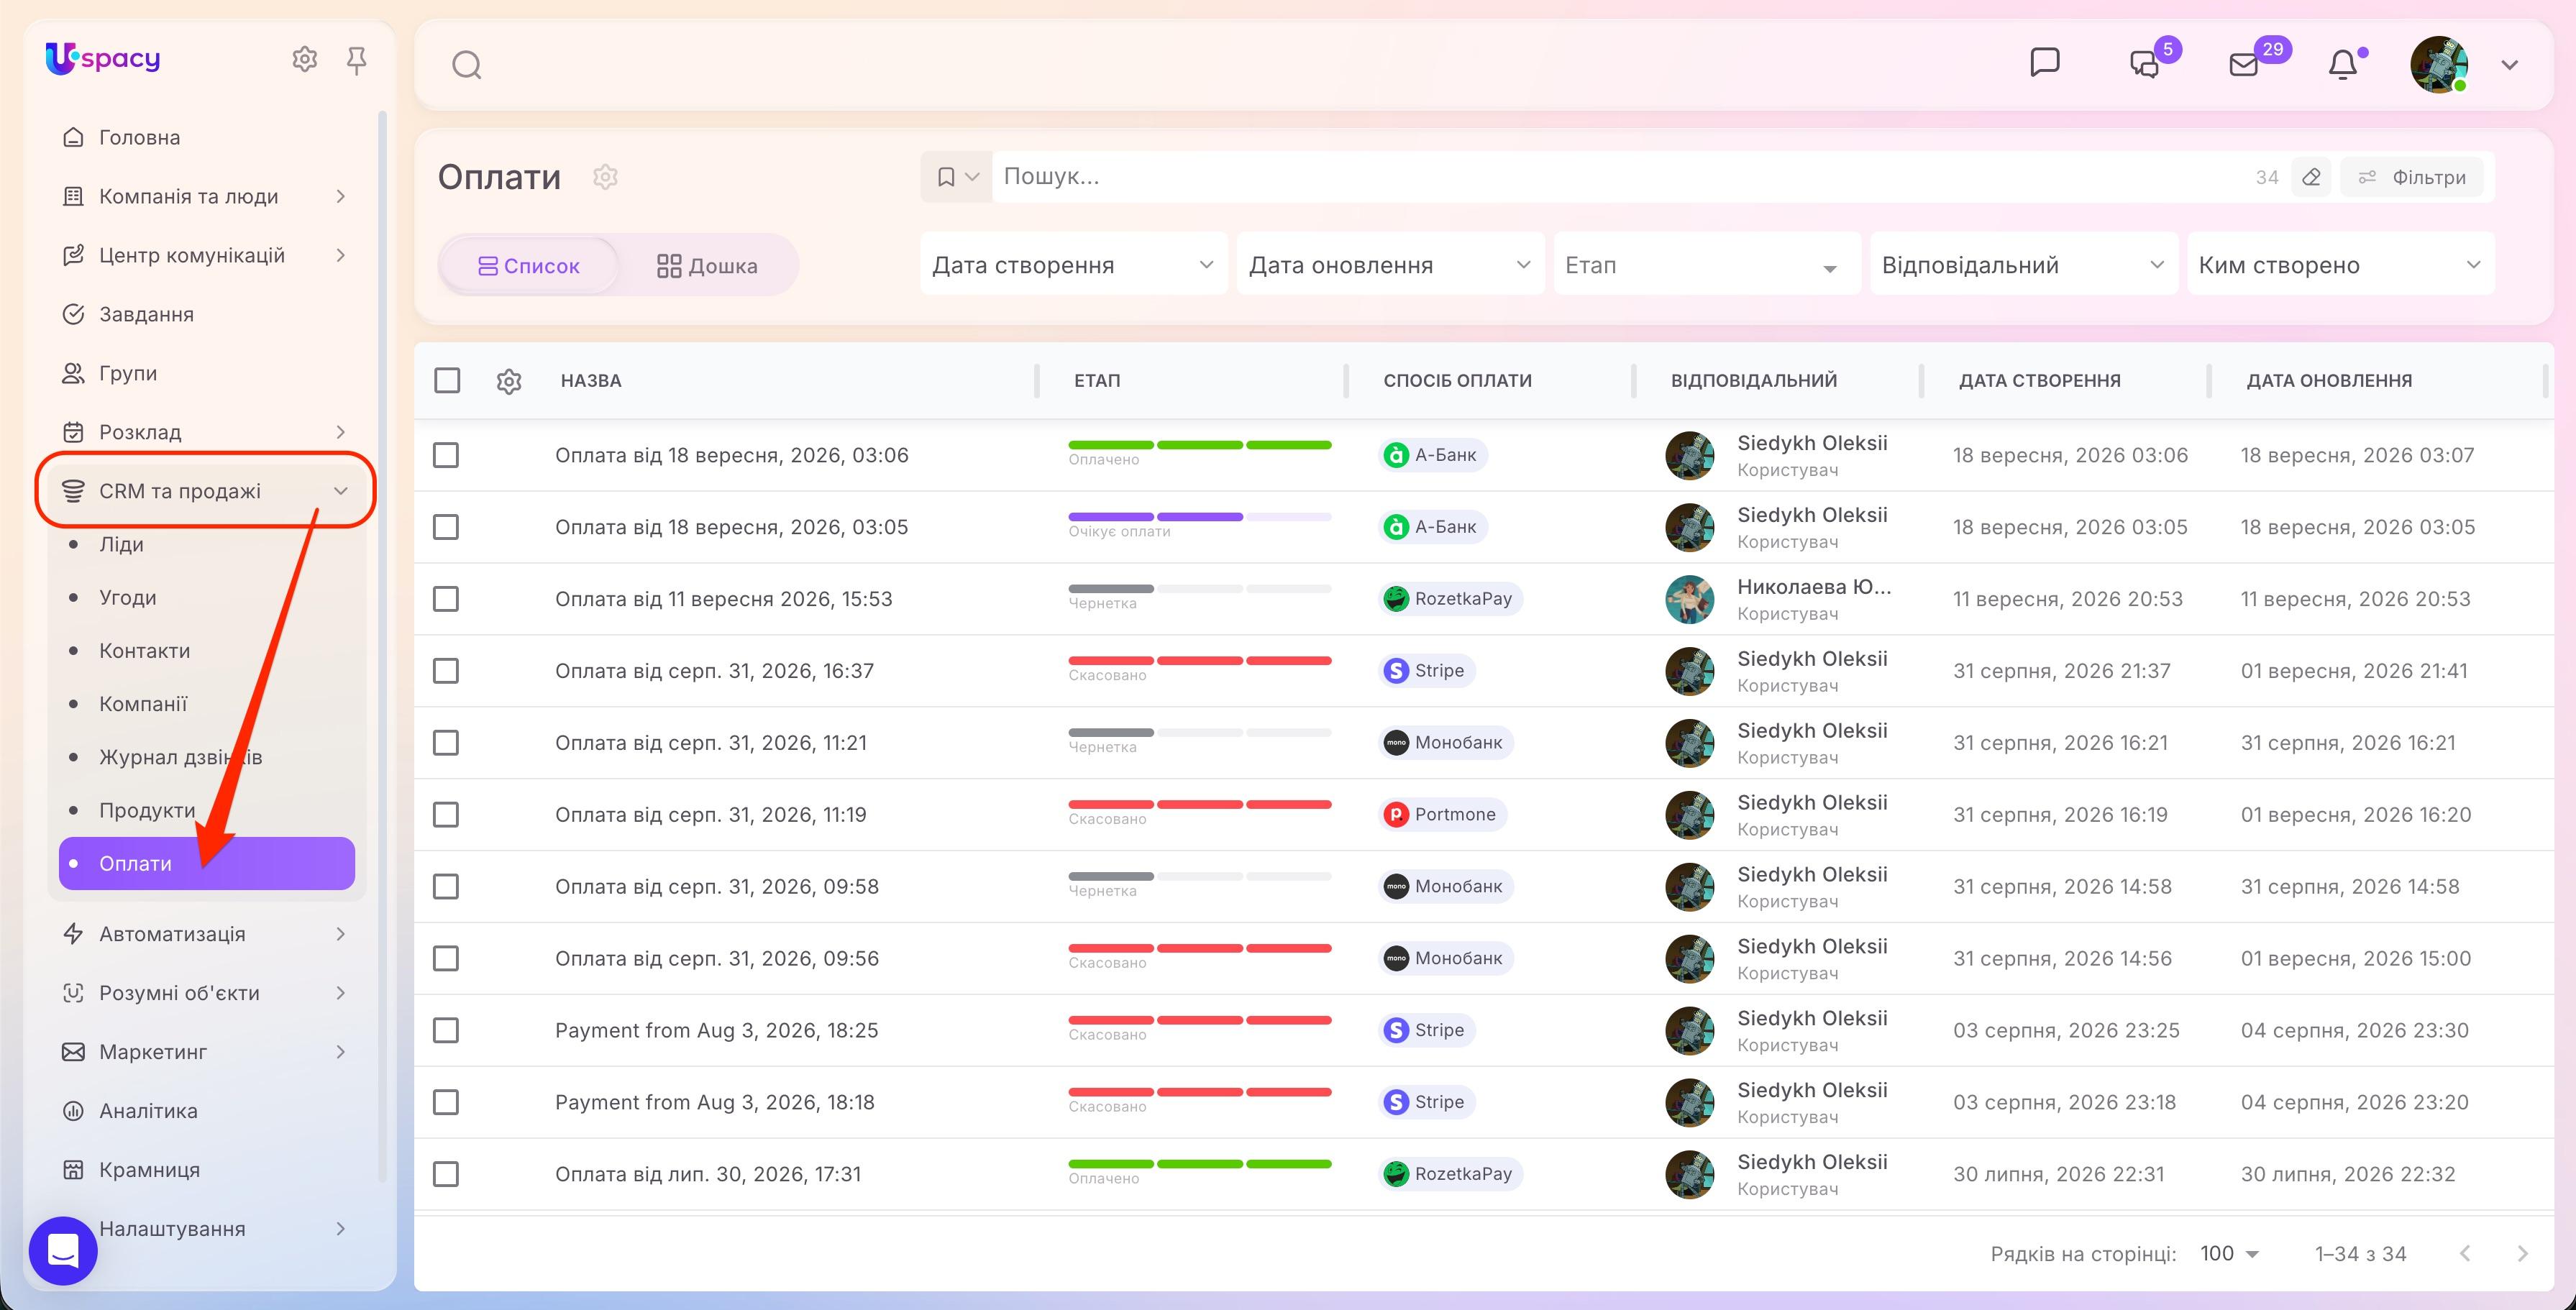Open user profile avatar in top bar
The width and height of the screenshot is (2576, 1310).
(x=2439, y=65)
